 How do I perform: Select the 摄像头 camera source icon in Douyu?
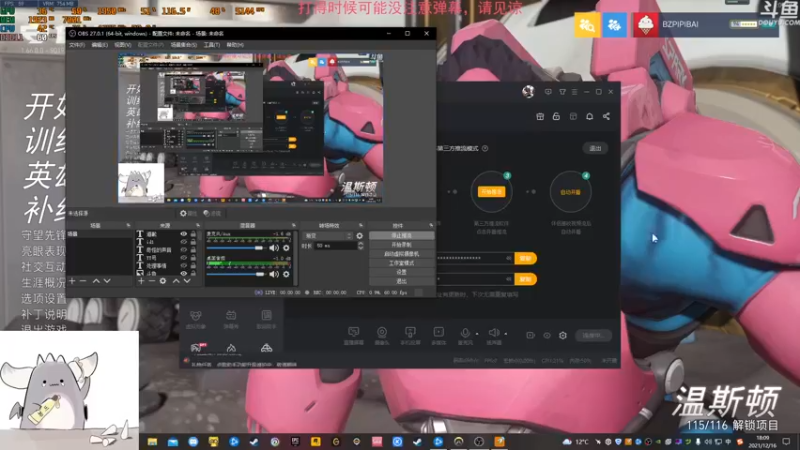[x=382, y=335]
